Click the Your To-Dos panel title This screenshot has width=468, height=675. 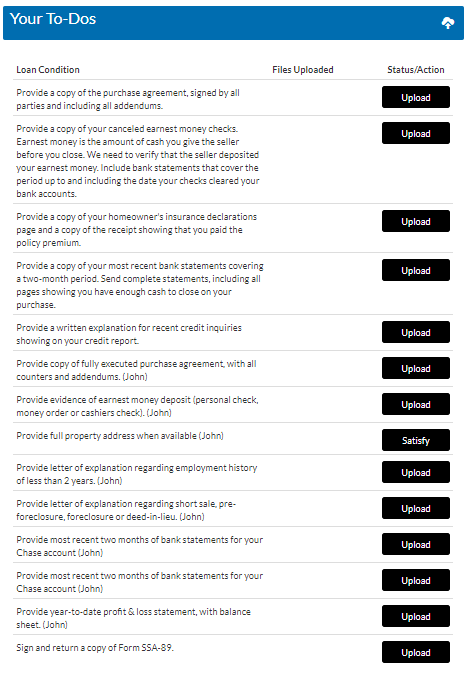(x=53, y=19)
